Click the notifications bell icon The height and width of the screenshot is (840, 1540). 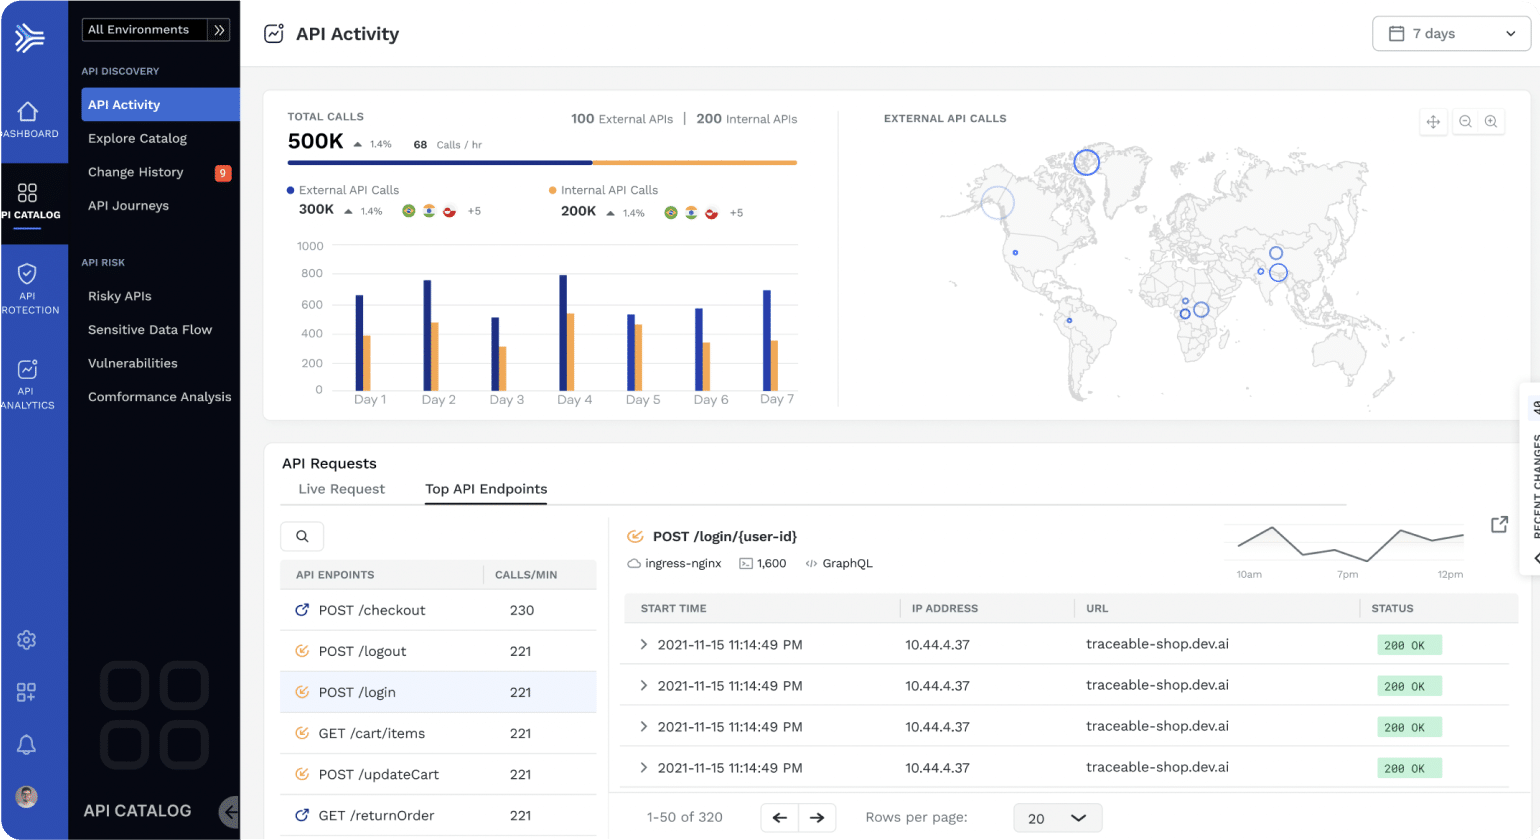[x=27, y=745]
